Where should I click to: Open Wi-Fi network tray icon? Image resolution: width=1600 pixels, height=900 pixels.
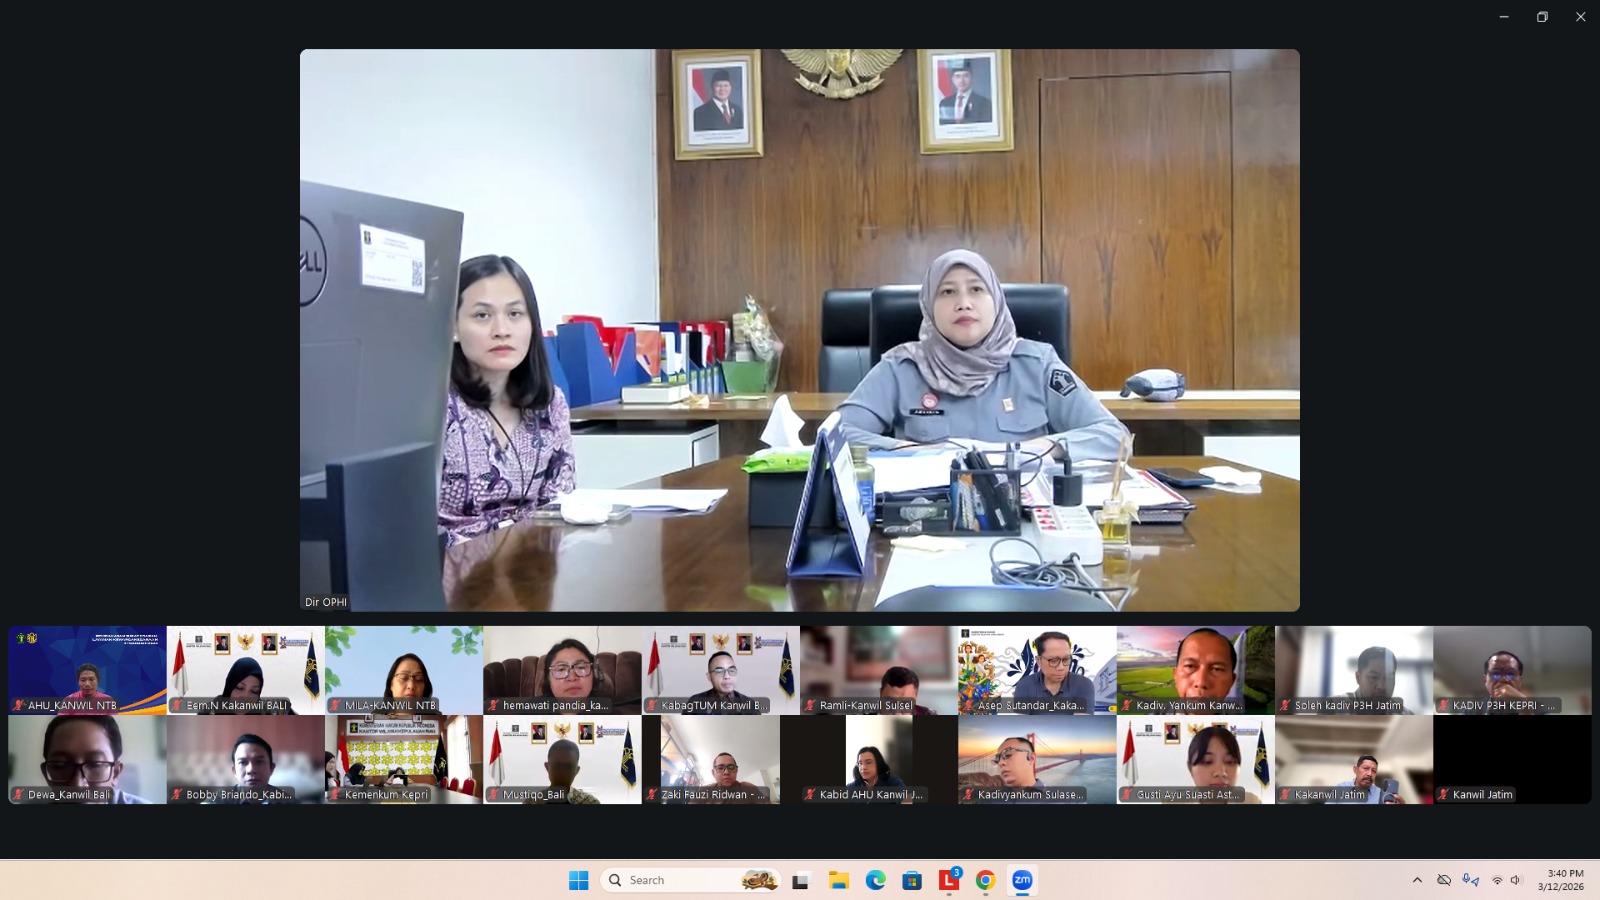coord(1497,880)
